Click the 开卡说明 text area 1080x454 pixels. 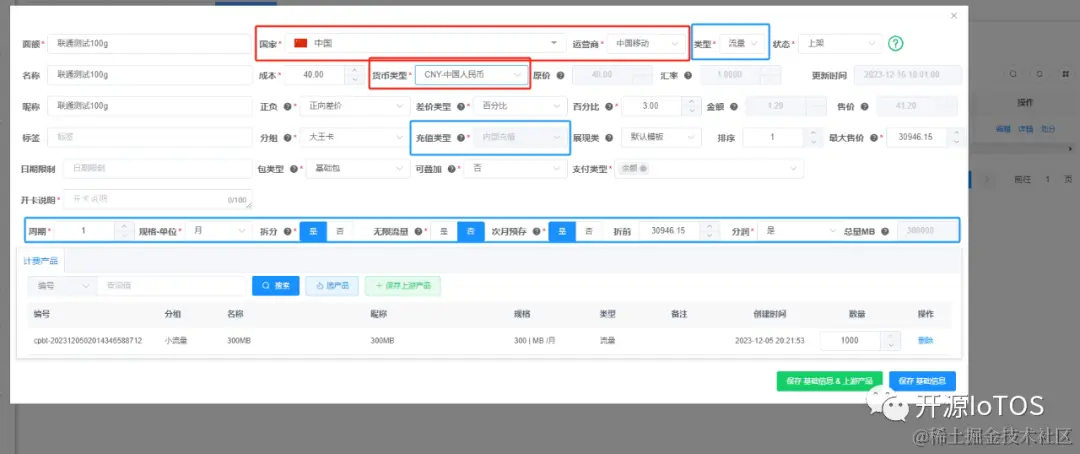(x=158, y=199)
